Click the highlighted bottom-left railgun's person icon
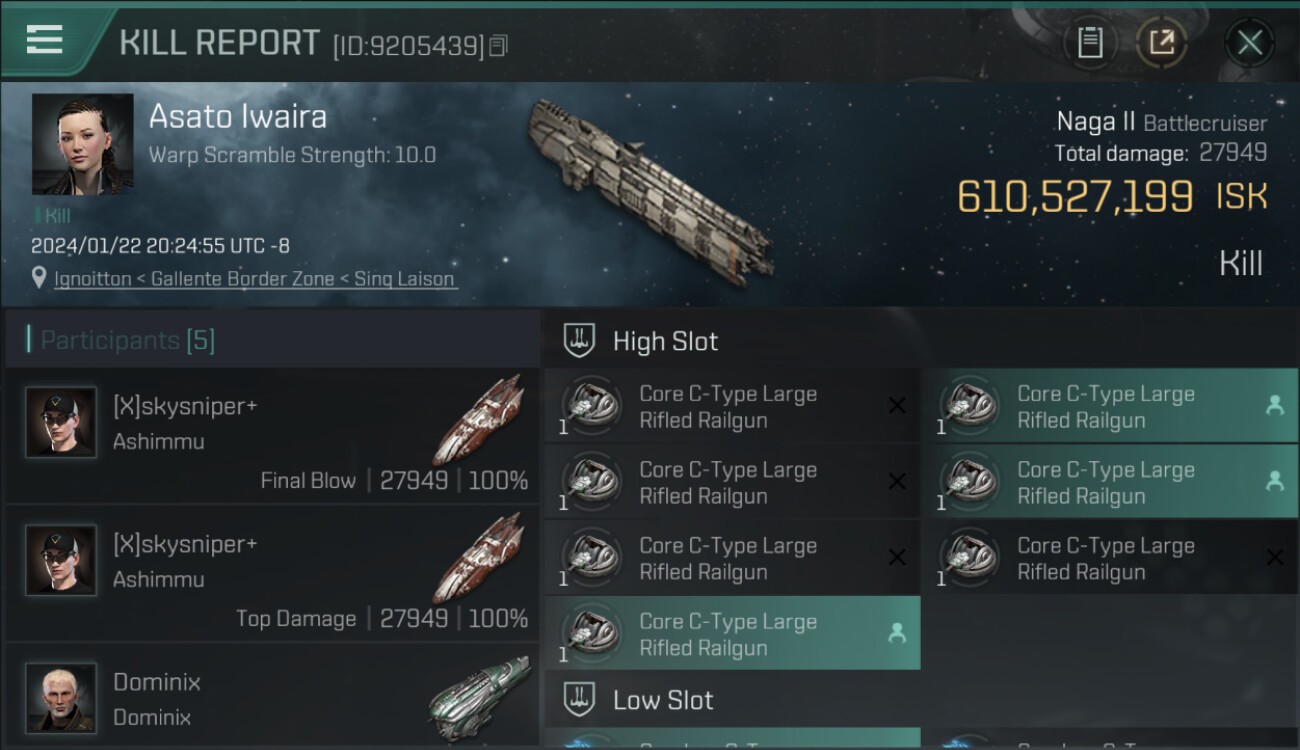The image size is (1300, 750). click(x=896, y=632)
